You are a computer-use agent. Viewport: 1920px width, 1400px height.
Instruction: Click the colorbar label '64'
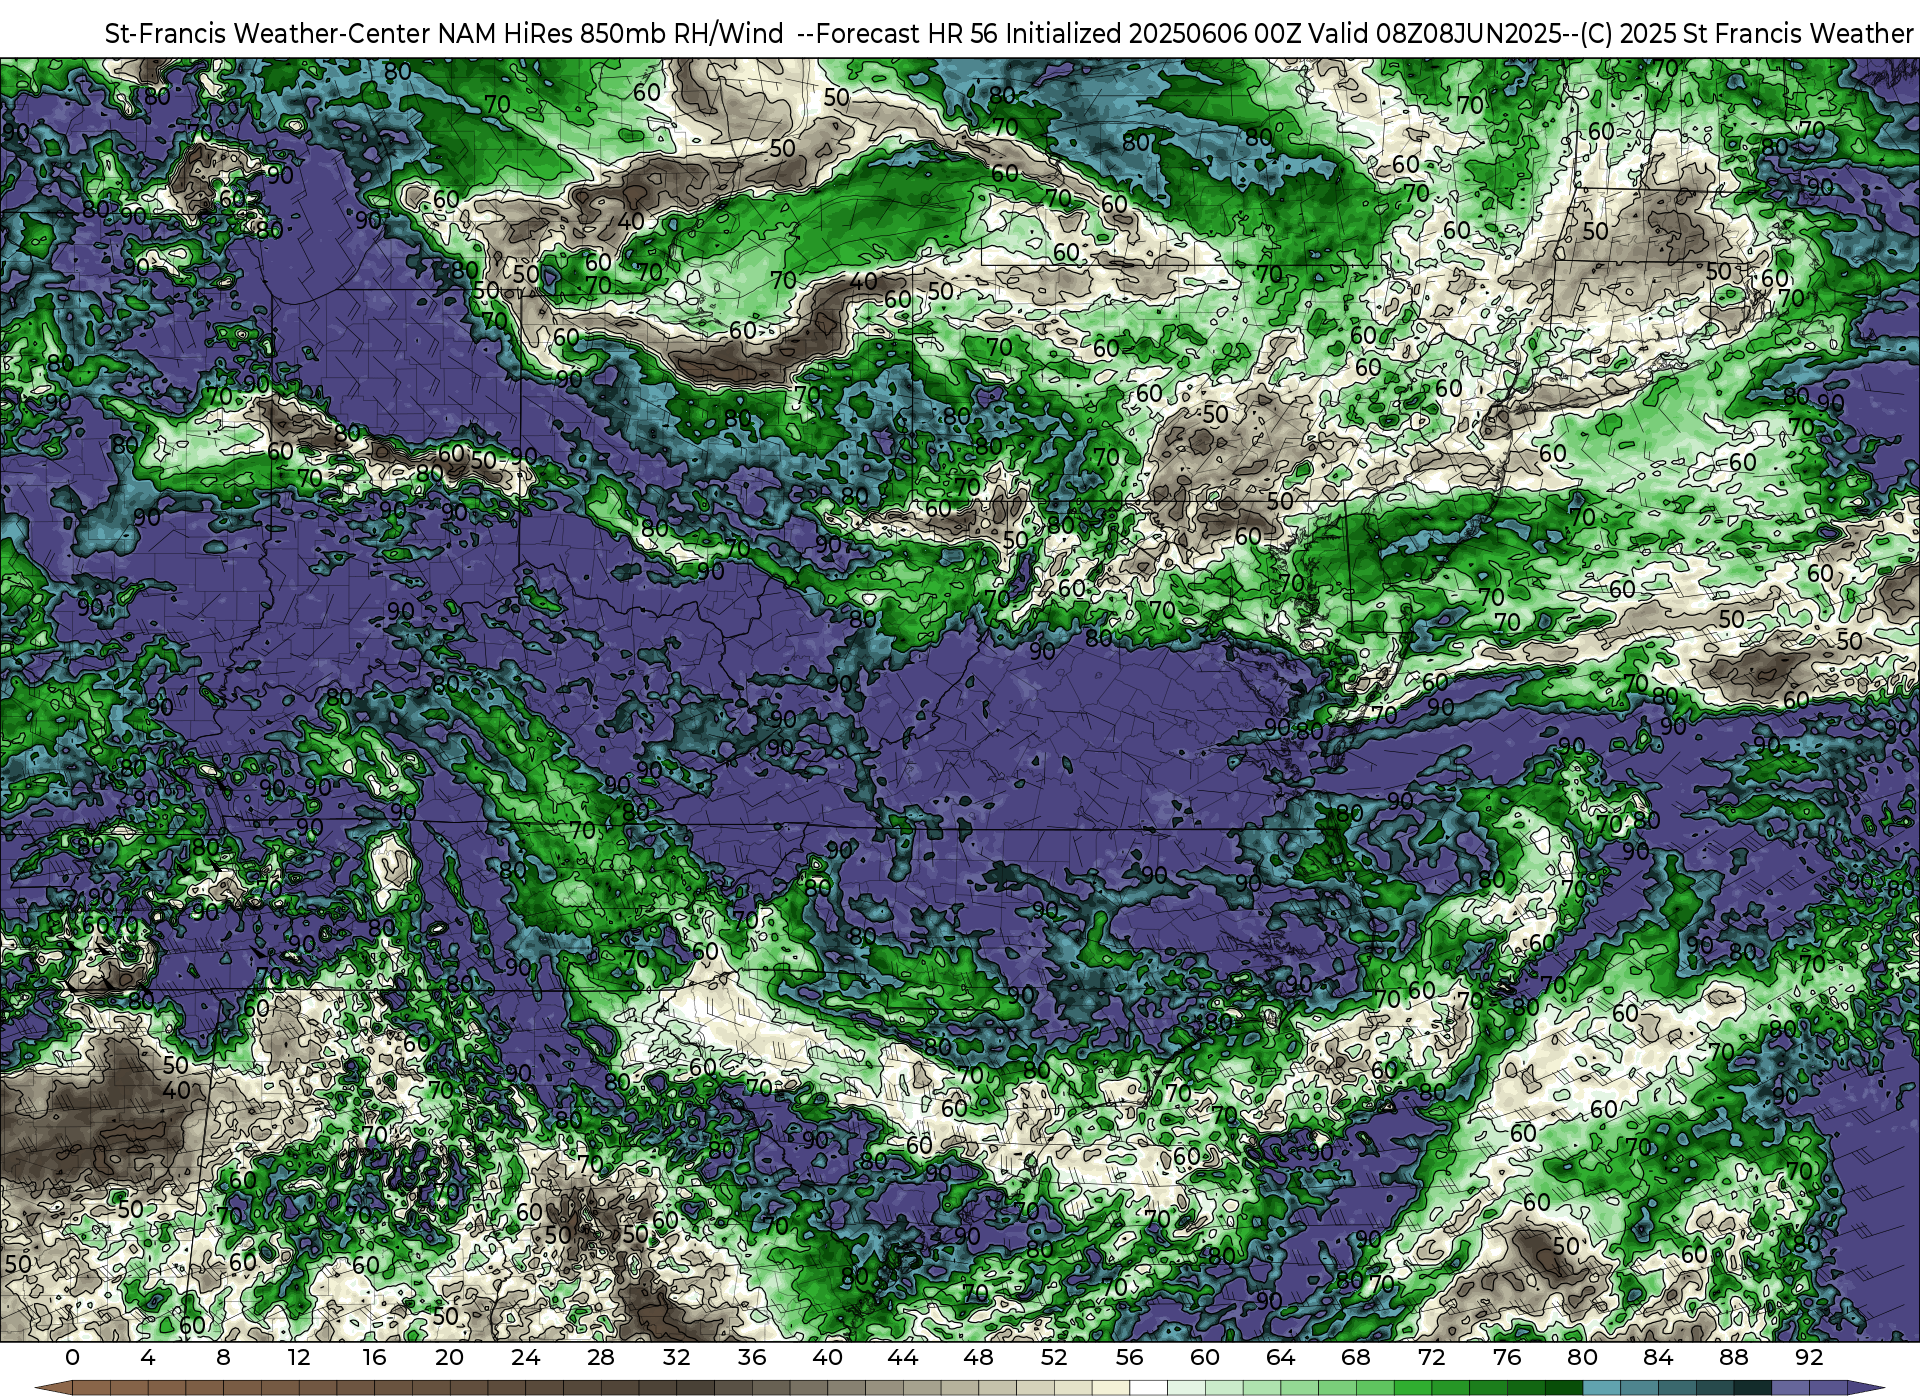coord(1281,1357)
